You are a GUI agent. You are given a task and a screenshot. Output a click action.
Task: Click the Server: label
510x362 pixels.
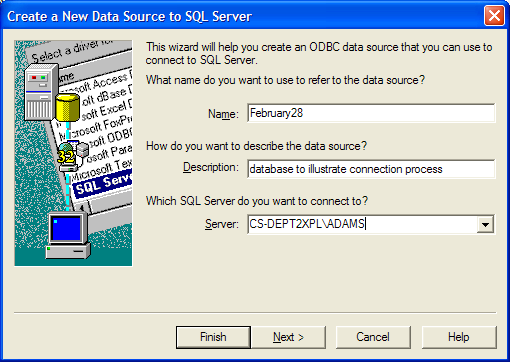pyautogui.click(x=222, y=224)
